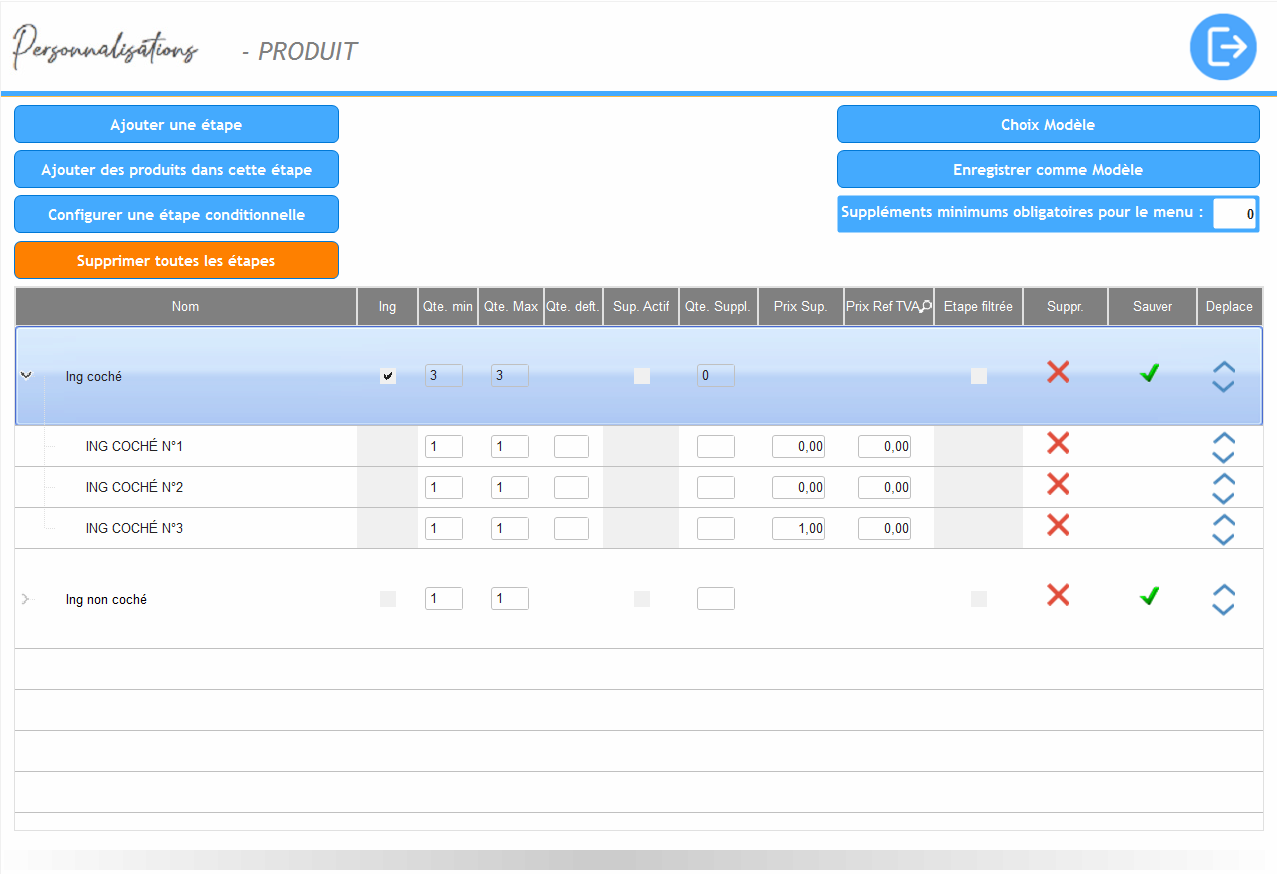Click the Suppléments minimums obligatoires field
The height and width of the screenshot is (874, 1277).
coord(1234,214)
